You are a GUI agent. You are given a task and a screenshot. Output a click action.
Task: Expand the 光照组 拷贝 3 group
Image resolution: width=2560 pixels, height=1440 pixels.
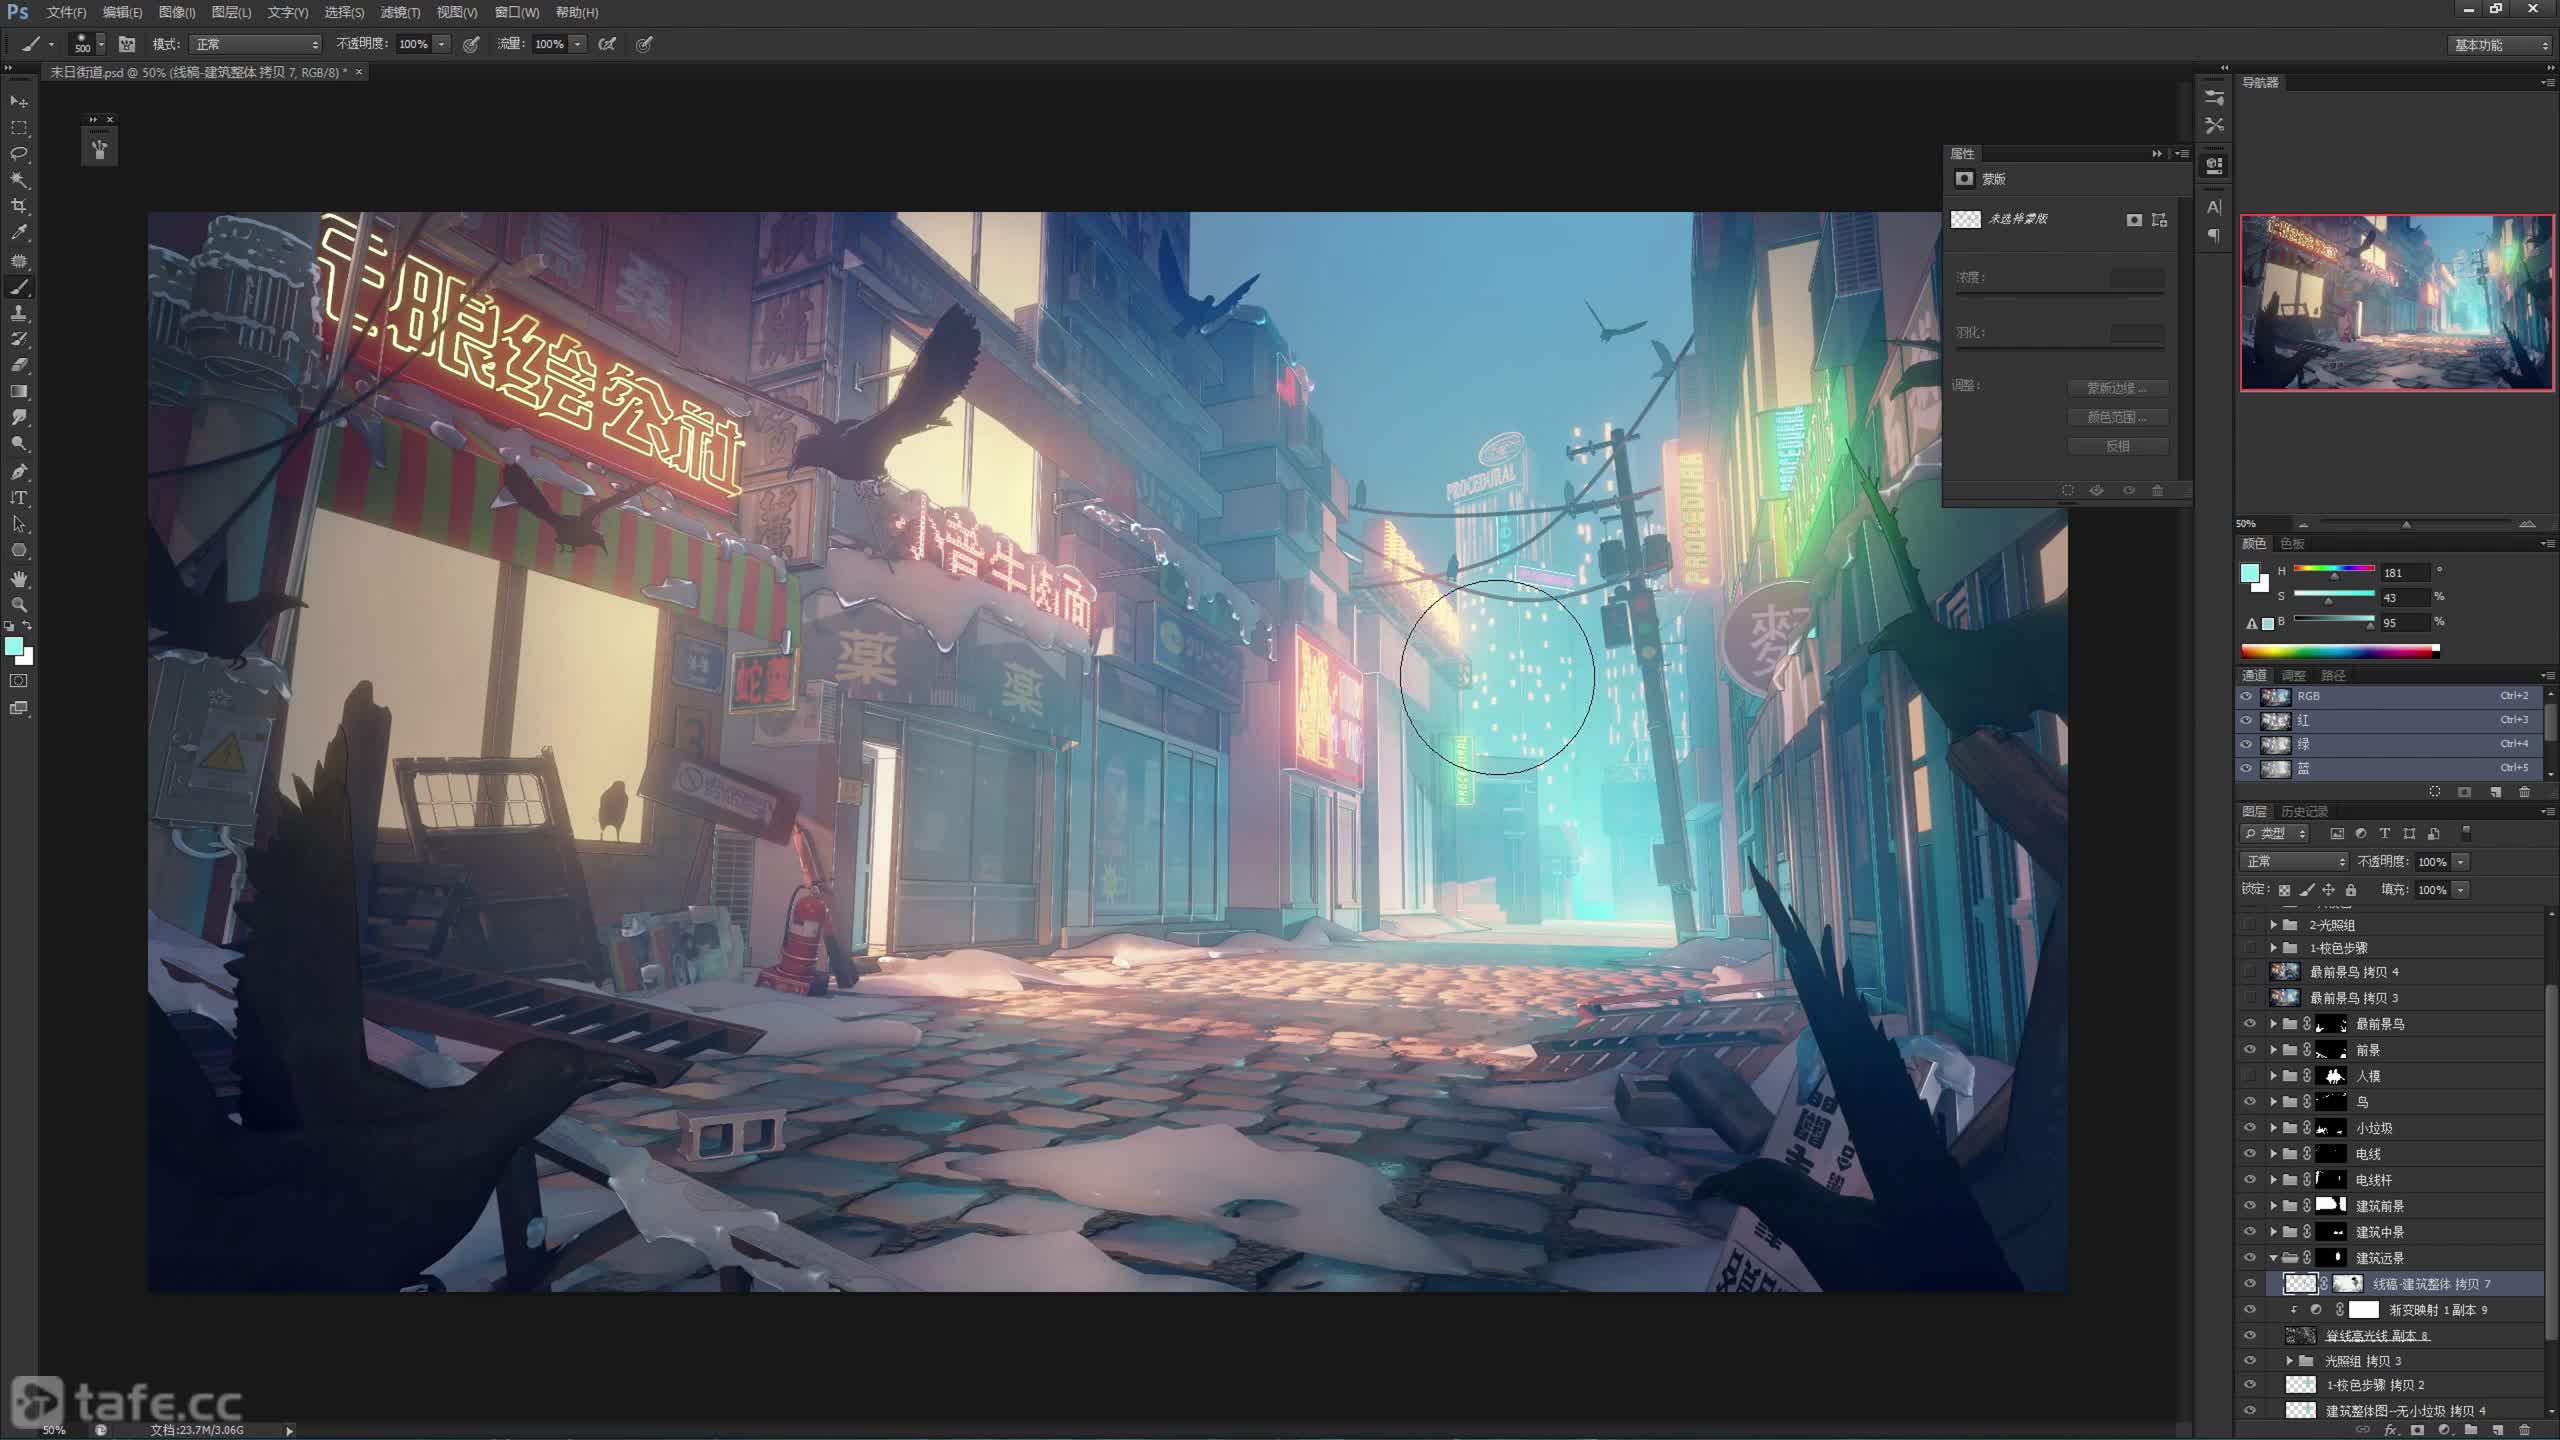[x=2290, y=1361]
